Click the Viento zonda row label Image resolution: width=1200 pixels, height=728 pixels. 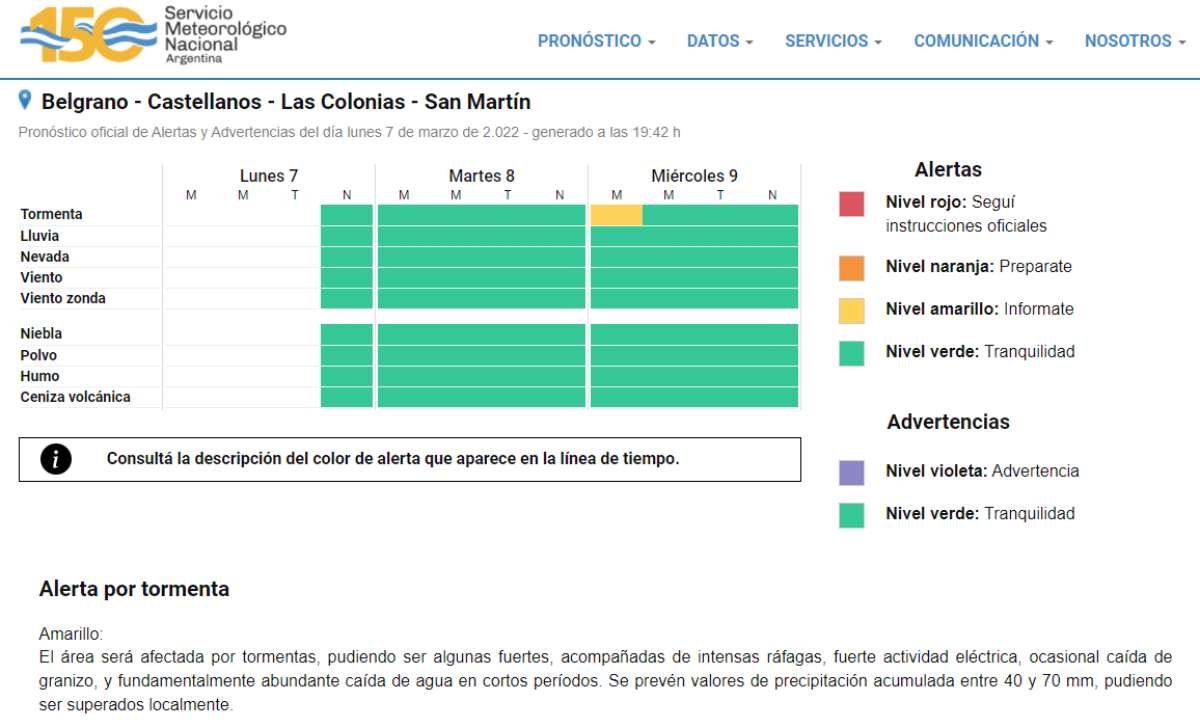[x=62, y=298]
